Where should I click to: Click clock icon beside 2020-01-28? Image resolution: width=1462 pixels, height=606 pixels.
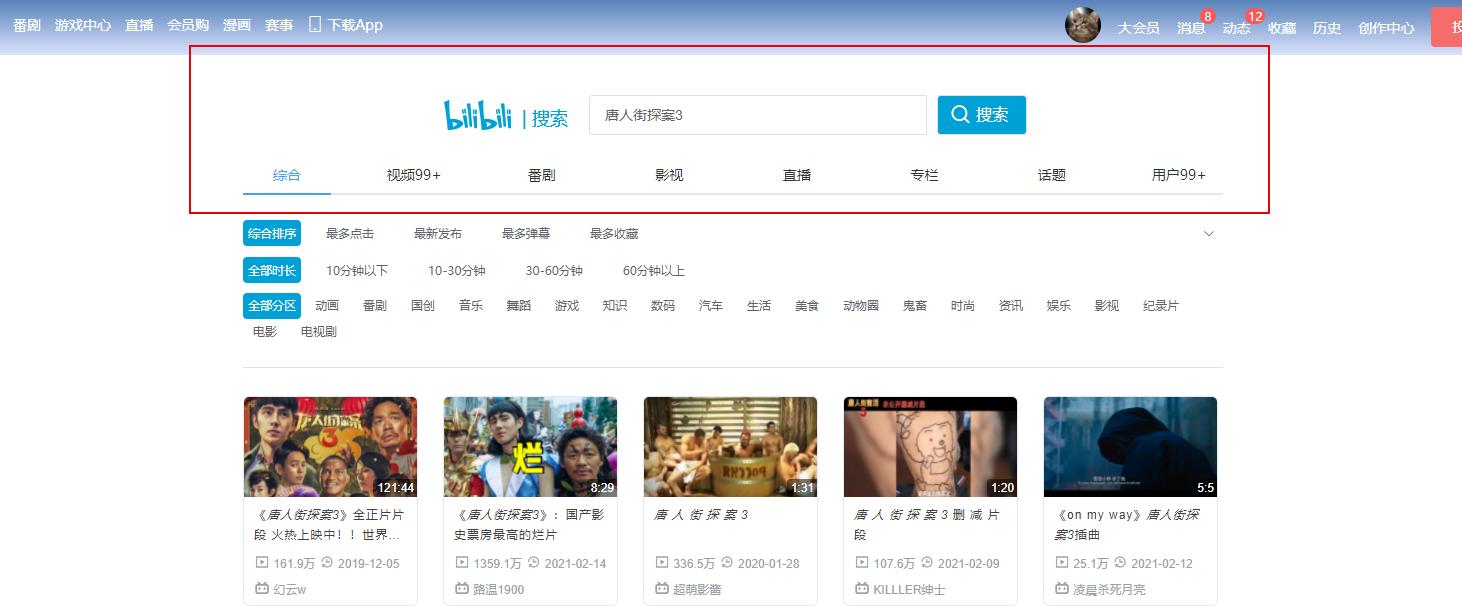click(x=727, y=562)
